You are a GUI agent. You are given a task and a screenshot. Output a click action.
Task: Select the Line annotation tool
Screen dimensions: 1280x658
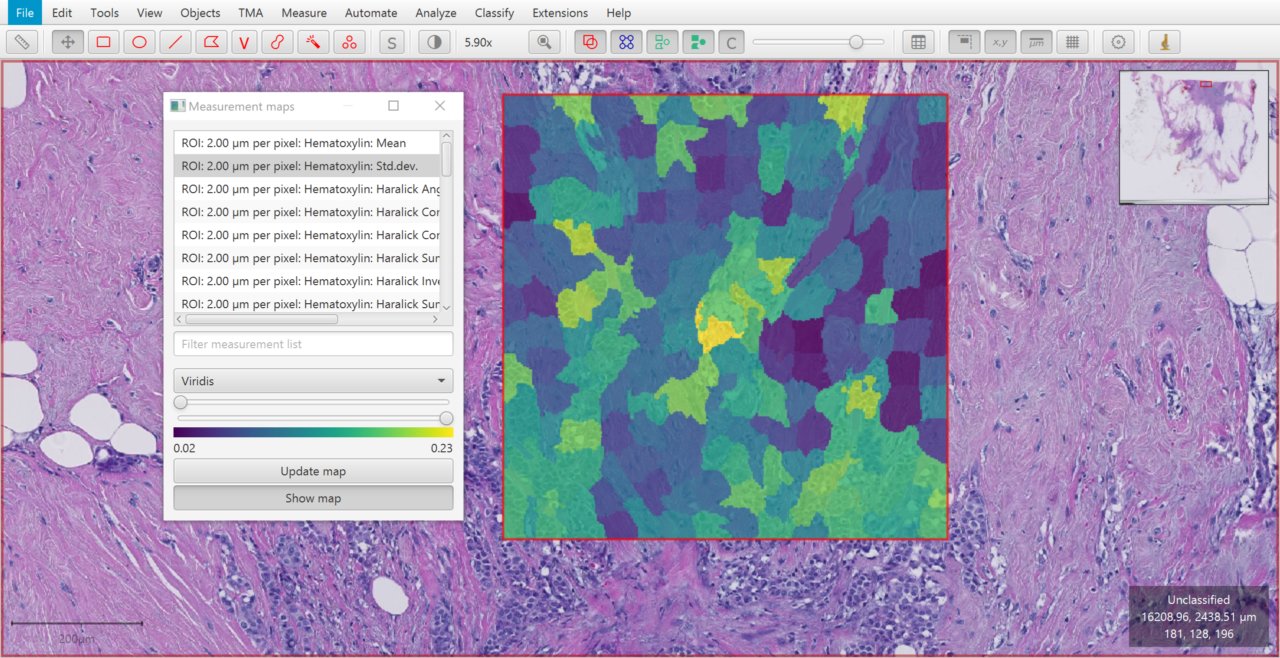click(x=175, y=42)
